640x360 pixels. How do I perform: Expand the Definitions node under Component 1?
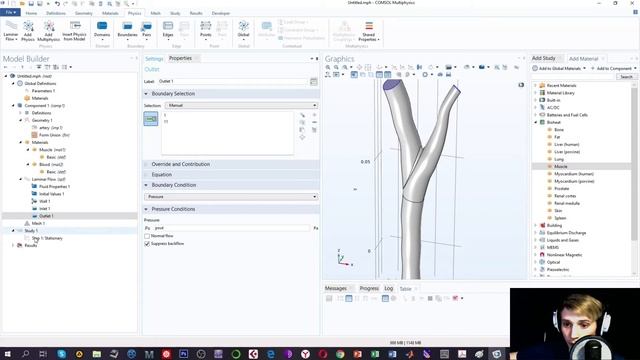20,113
